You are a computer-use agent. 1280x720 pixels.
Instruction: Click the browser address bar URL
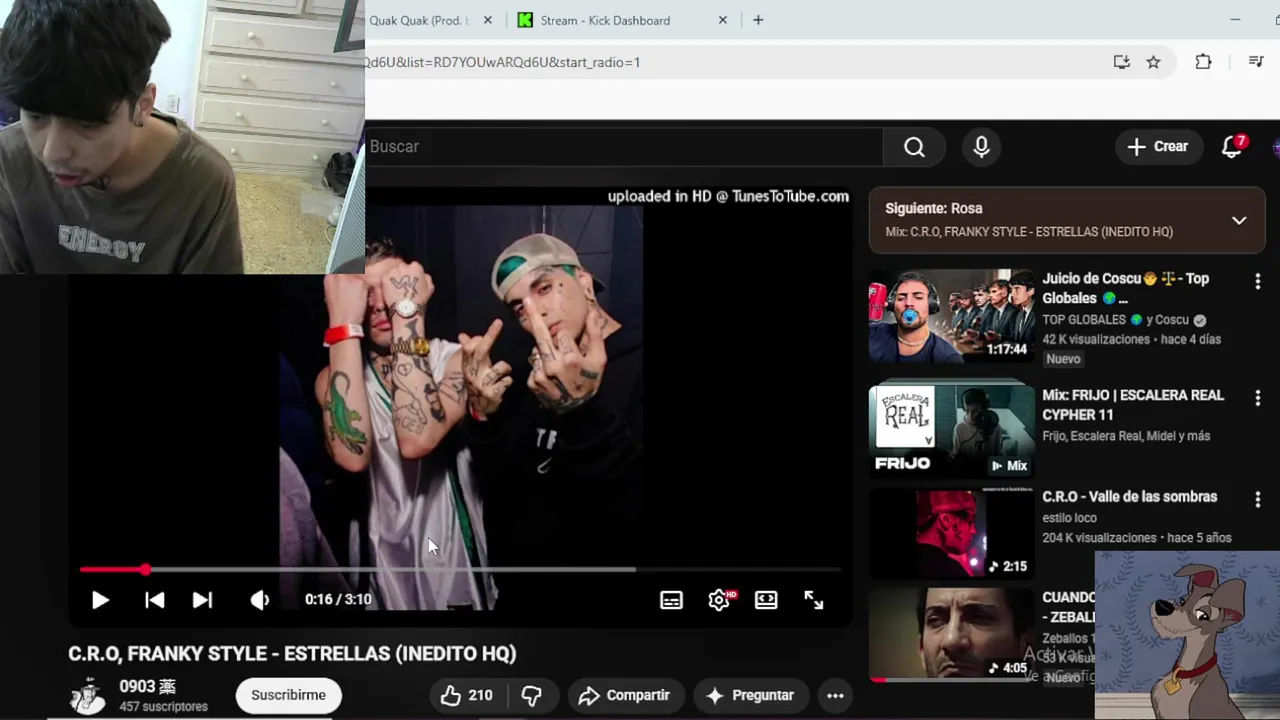coord(502,62)
